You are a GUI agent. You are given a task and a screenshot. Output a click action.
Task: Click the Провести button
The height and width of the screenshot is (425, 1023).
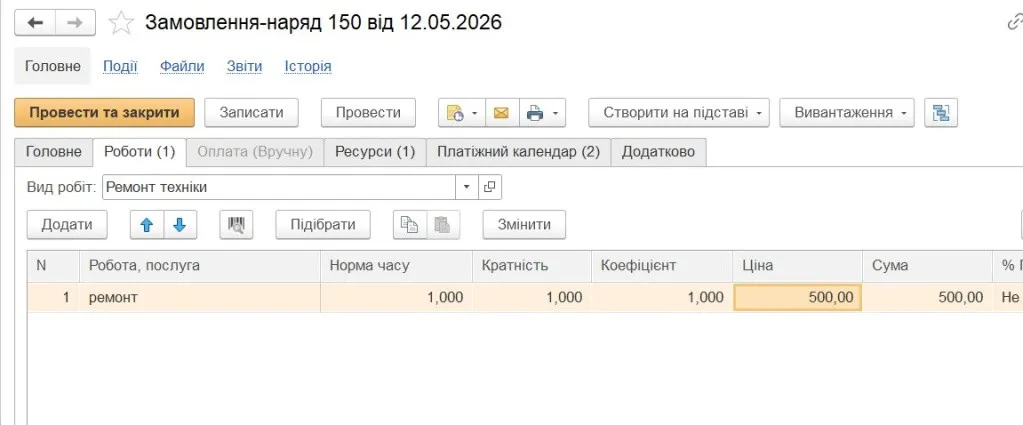[368, 113]
